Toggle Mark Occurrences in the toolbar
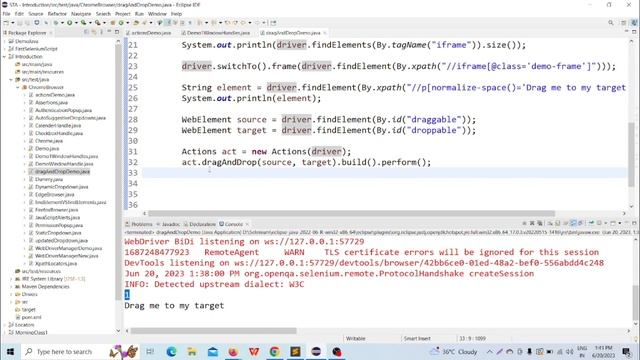 (168, 23)
